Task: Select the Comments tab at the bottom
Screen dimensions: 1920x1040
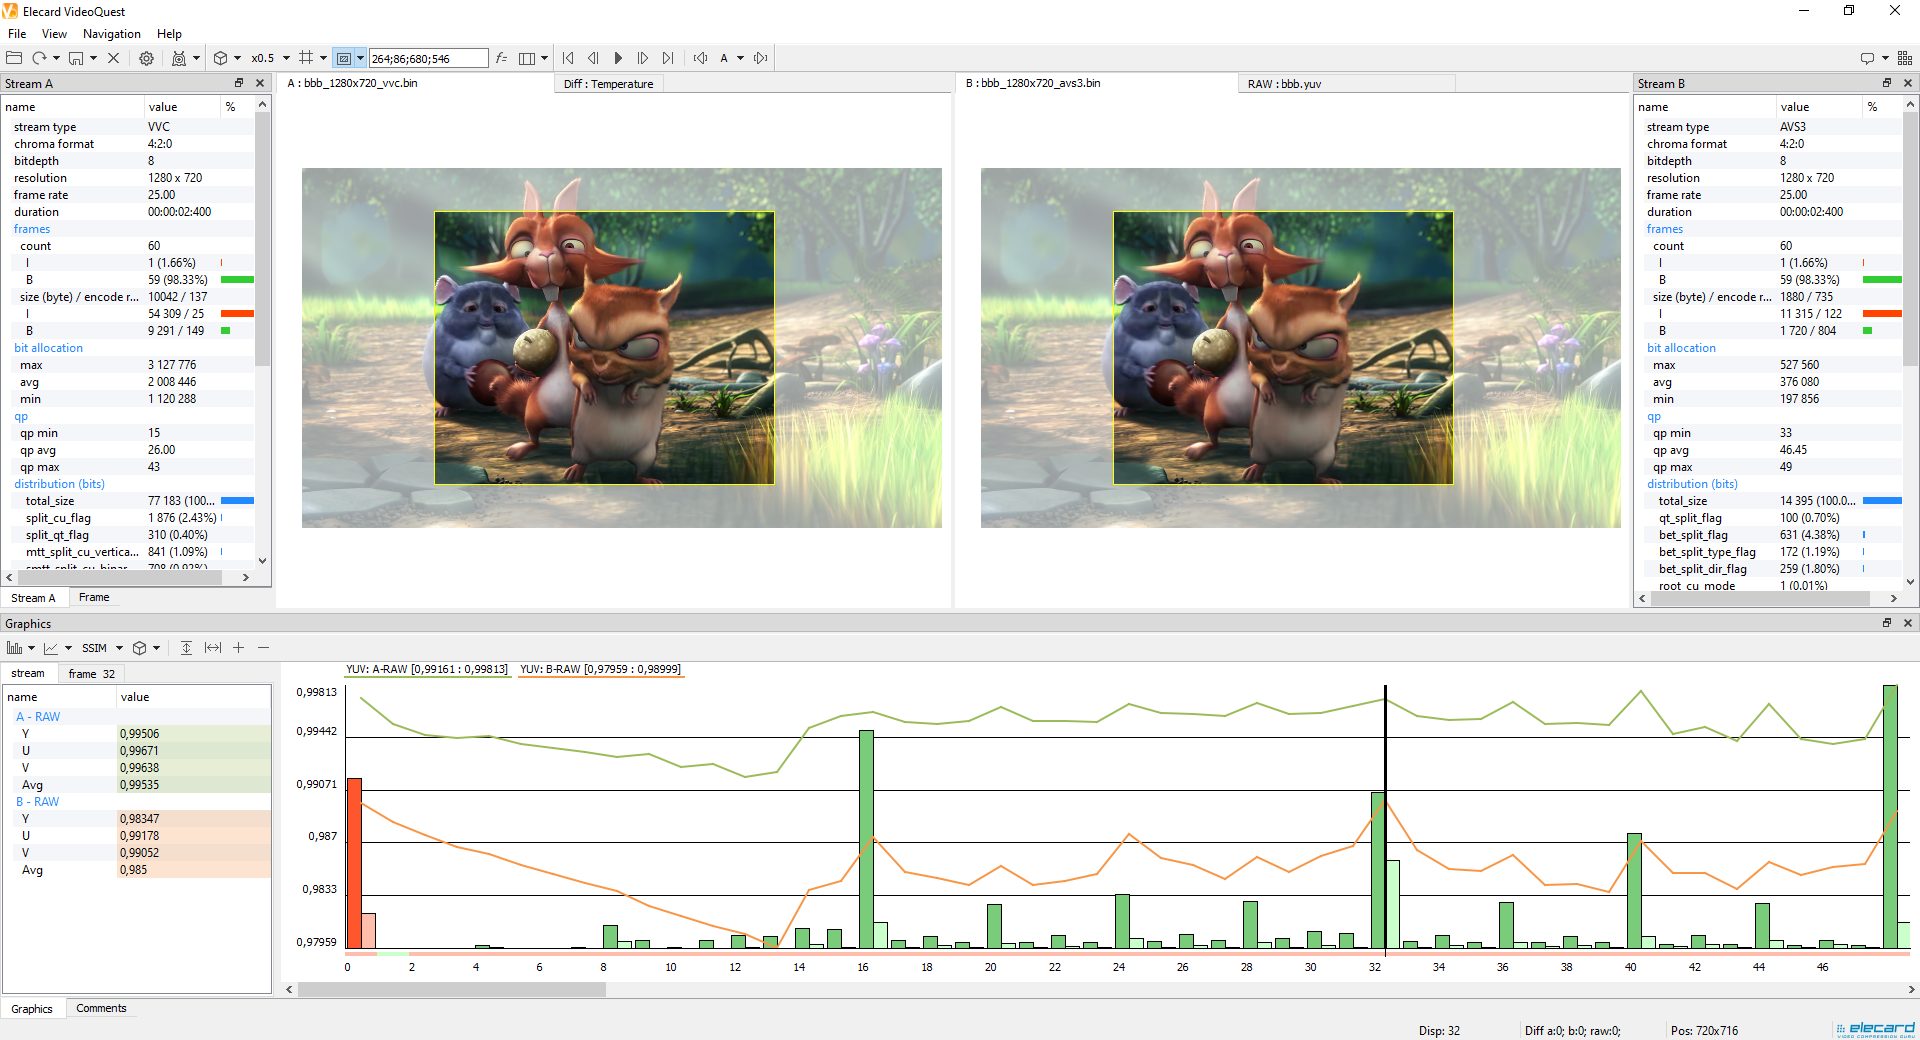Action: [x=101, y=1008]
